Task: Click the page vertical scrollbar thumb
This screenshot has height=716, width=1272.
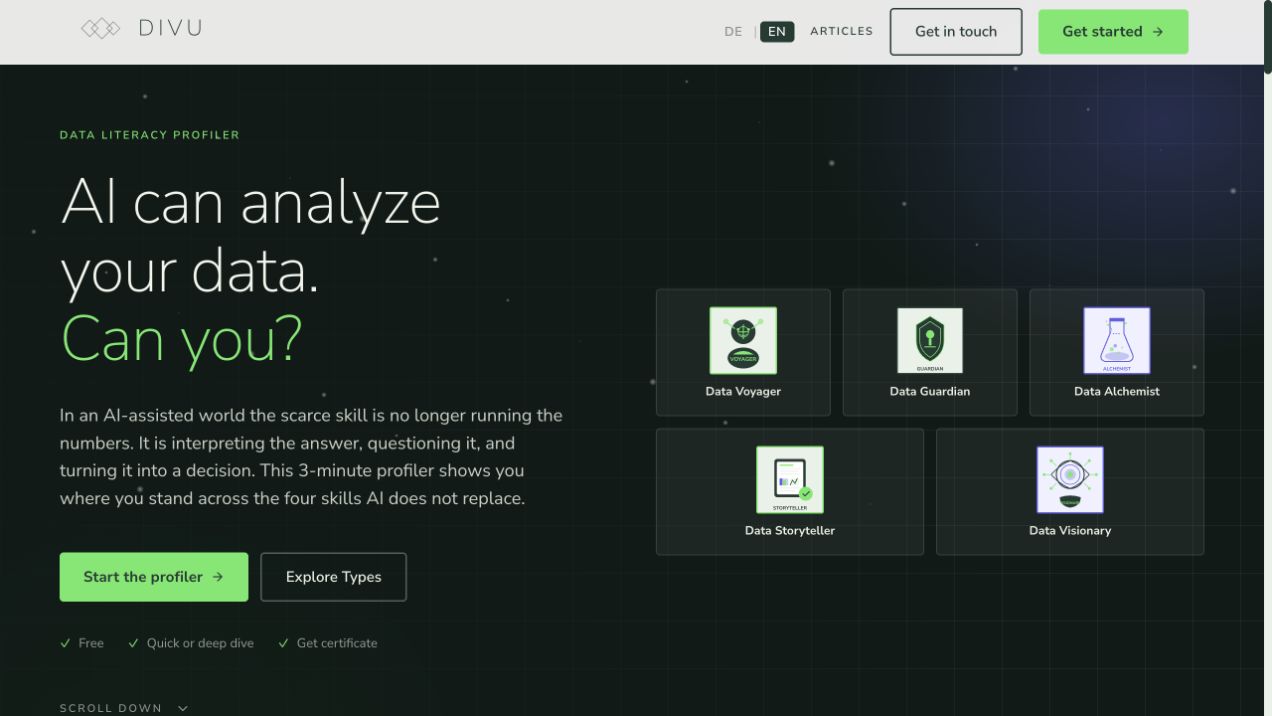Action: click(1268, 37)
